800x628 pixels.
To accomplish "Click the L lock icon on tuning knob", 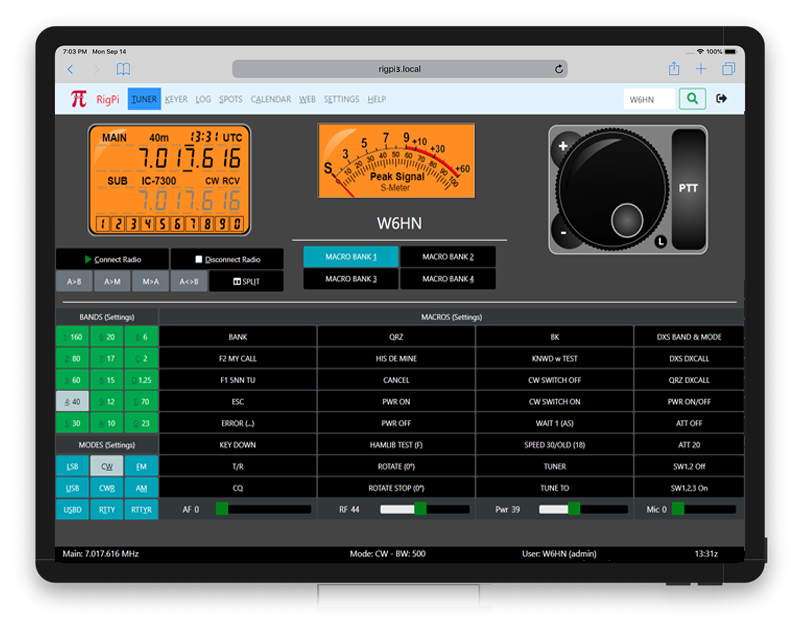I will coord(660,241).
